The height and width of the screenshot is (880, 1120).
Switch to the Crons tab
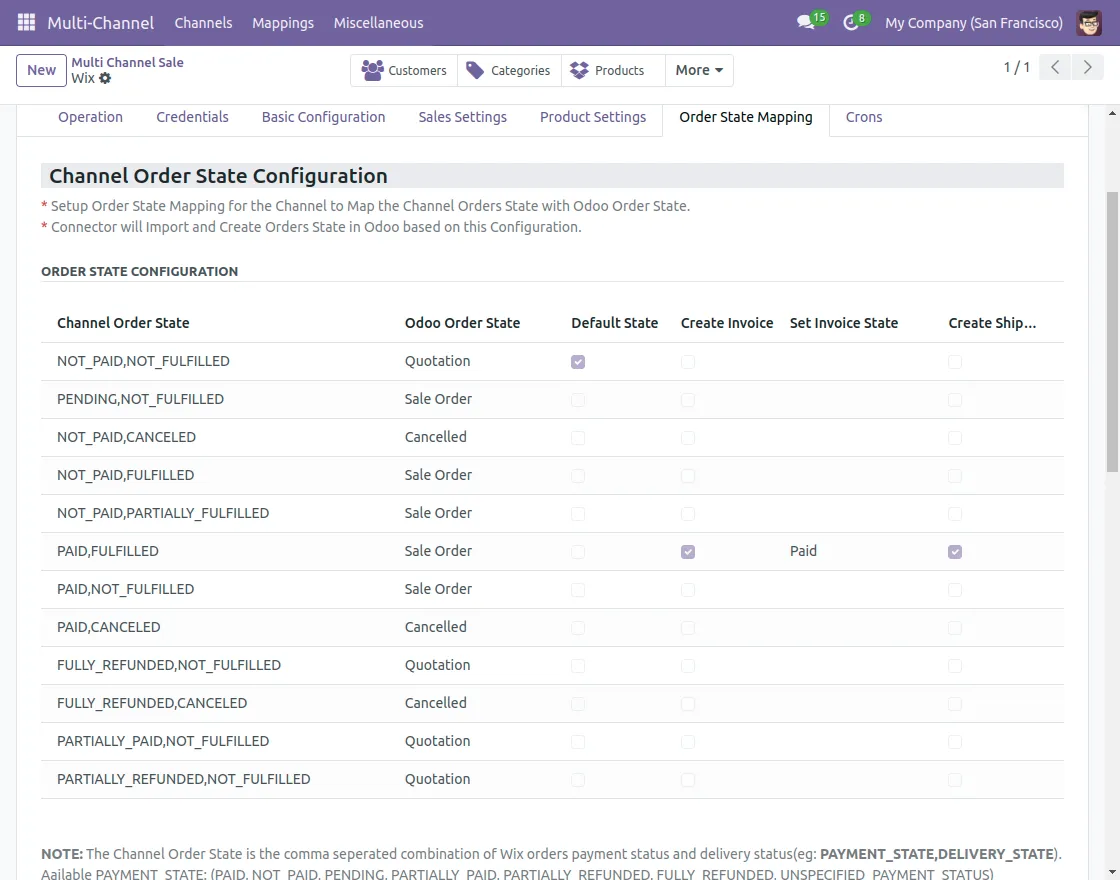864,117
